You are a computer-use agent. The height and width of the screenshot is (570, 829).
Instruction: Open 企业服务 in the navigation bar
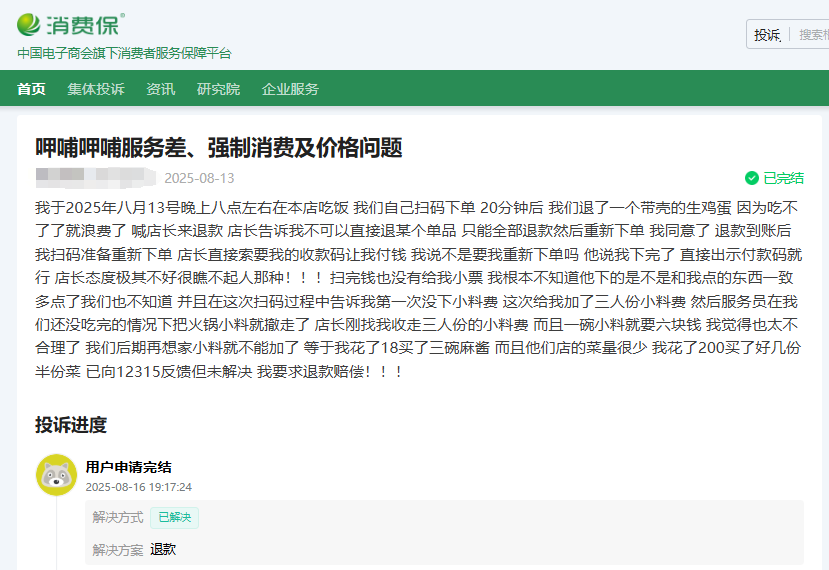click(x=290, y=89)
